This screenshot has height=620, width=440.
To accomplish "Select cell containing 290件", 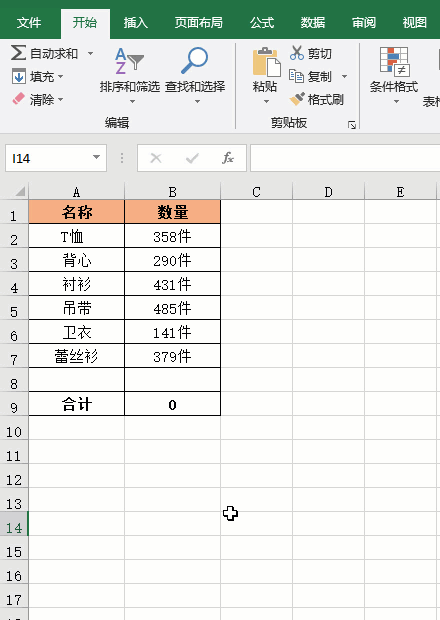I will [x=172, y=260].
